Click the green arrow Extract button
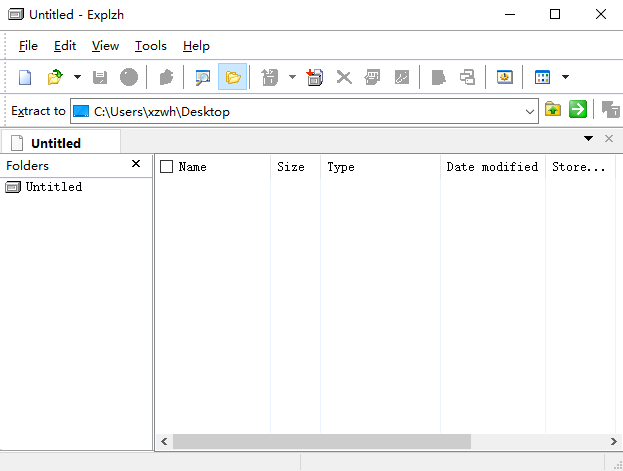Screen dimensions: 623x471 pos(578,111)
